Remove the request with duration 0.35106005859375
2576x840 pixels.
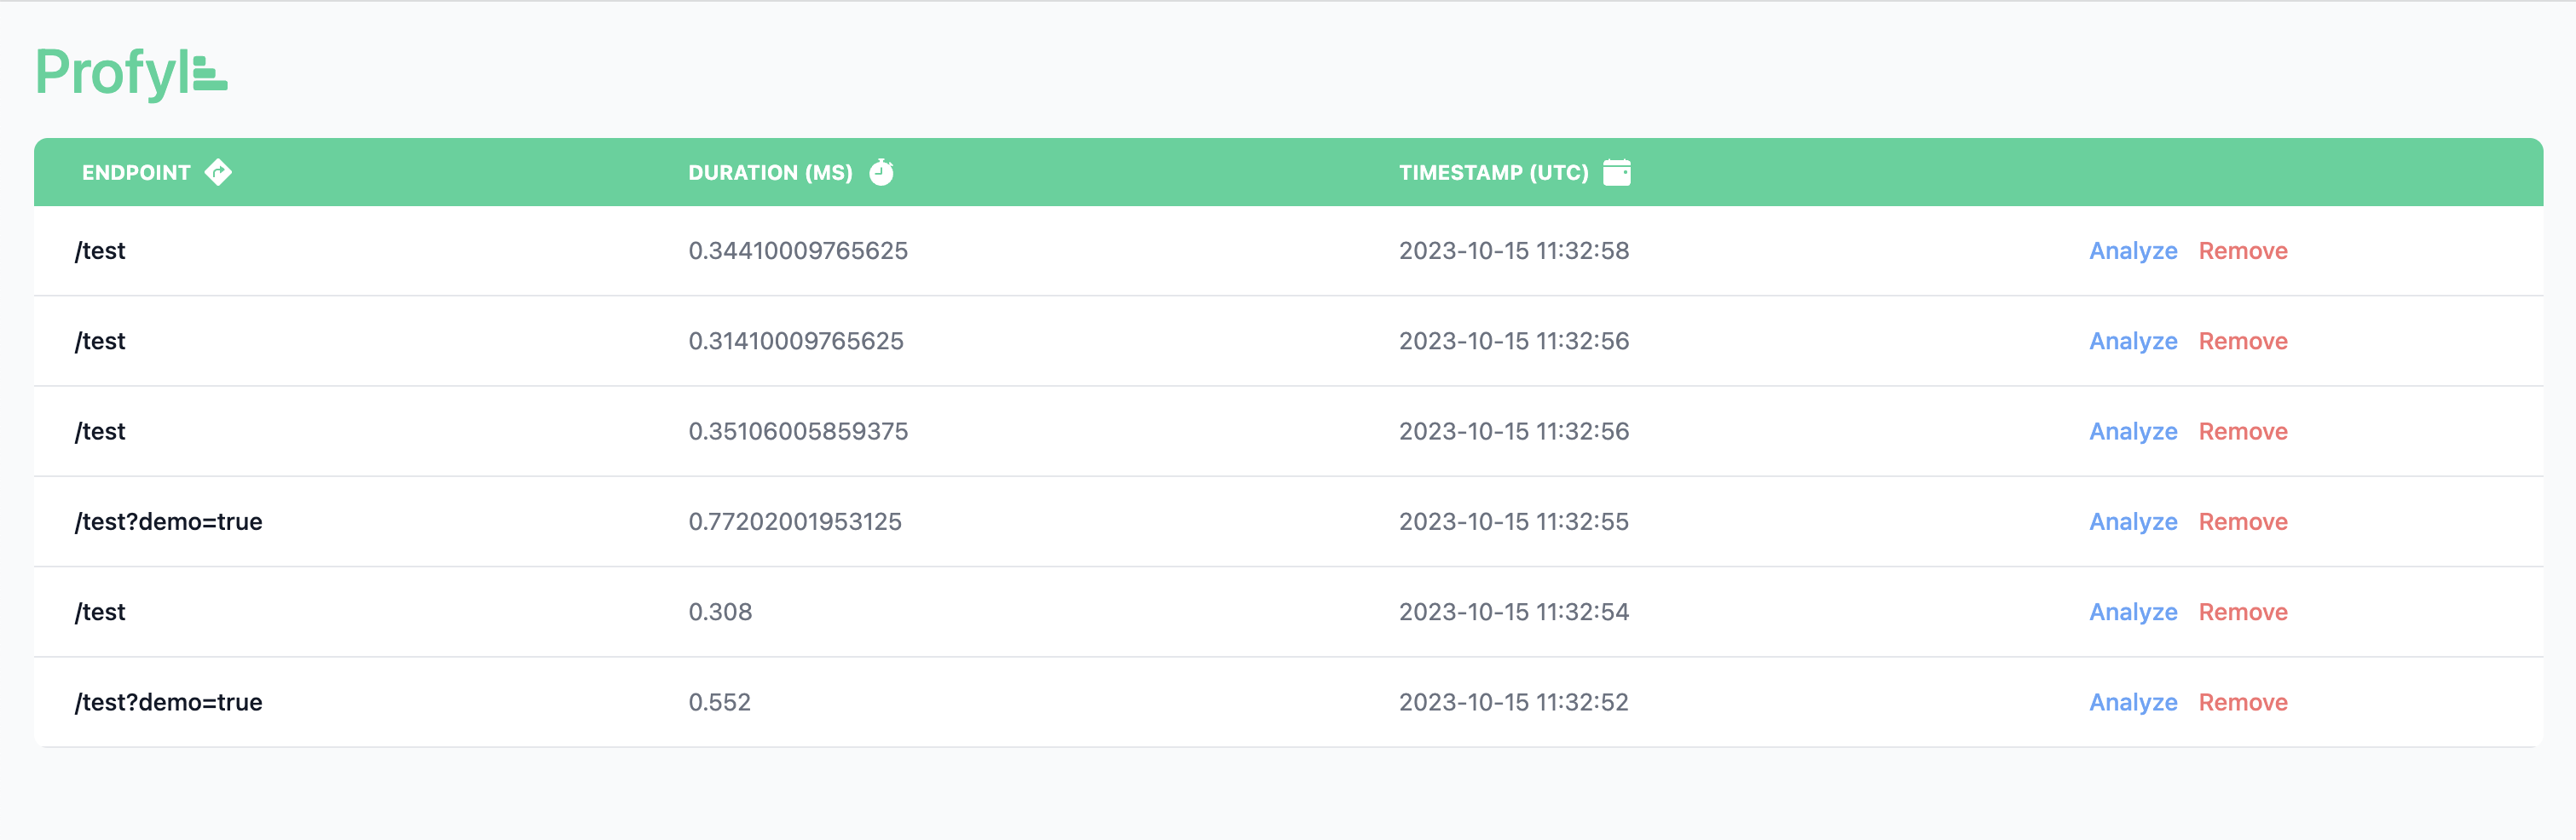(2242, 431)
